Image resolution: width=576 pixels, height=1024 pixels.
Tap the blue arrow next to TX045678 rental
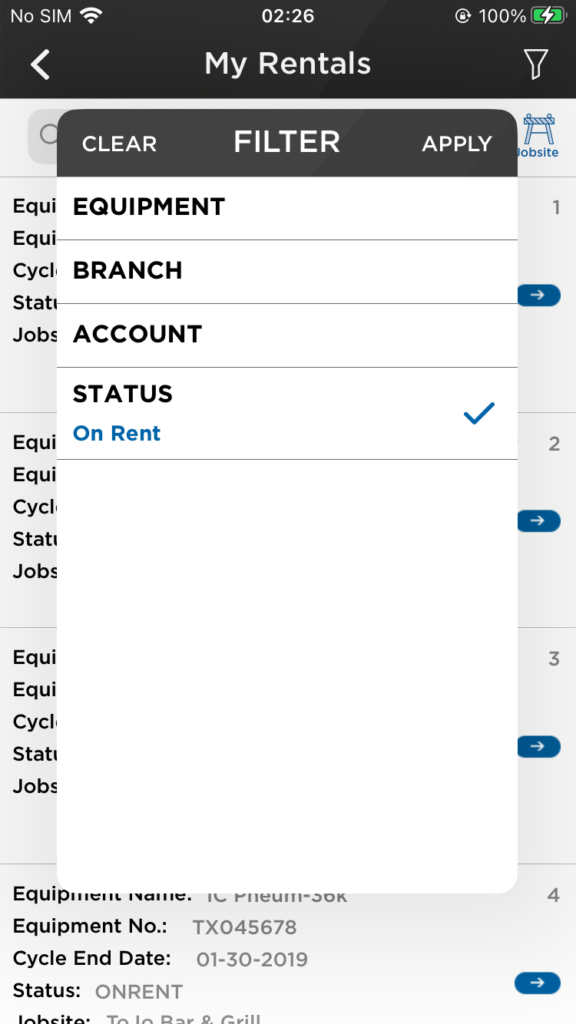tap(538, 983)
